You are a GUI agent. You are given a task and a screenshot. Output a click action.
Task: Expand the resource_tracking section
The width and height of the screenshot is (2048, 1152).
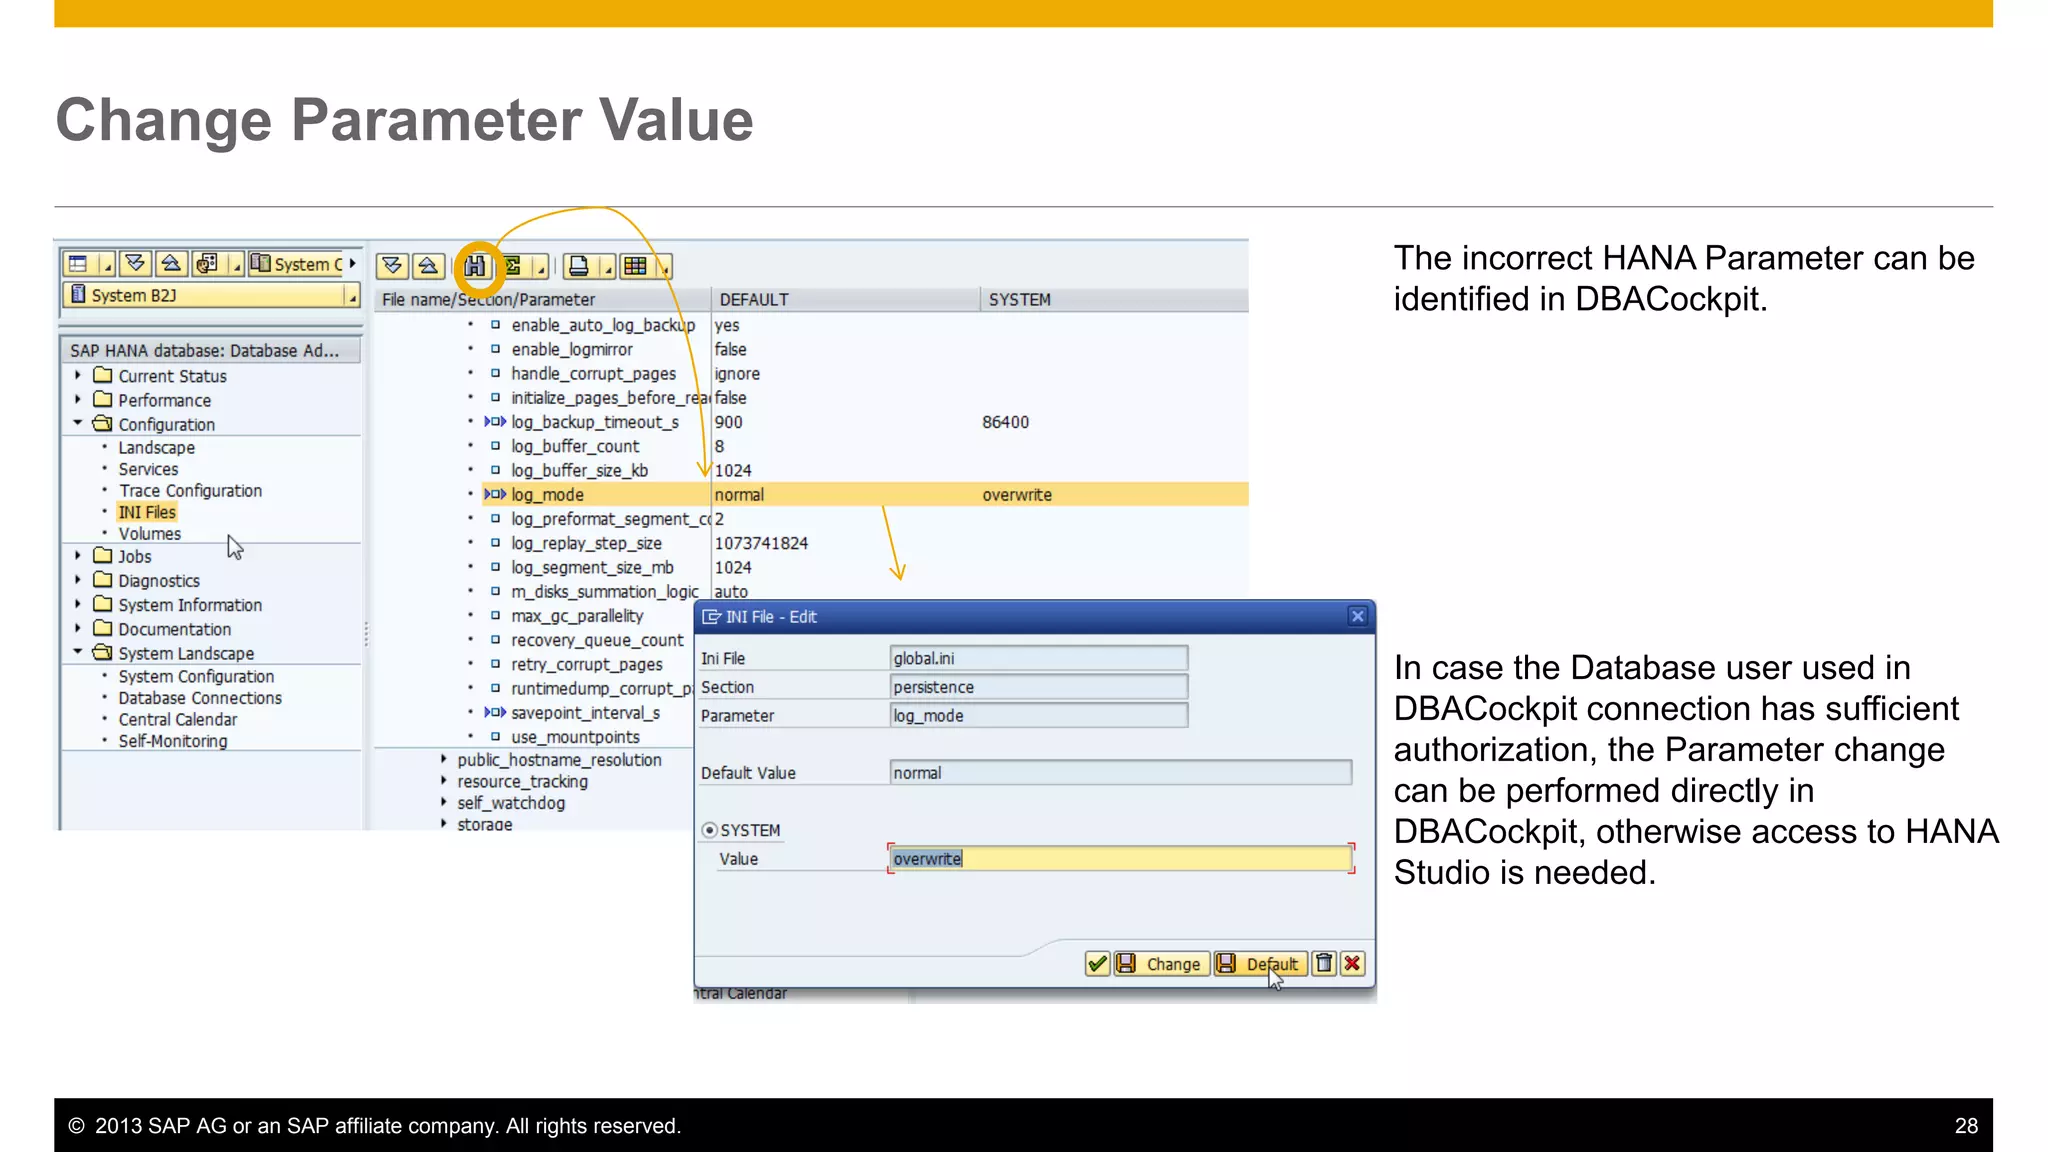coord(444,781)
